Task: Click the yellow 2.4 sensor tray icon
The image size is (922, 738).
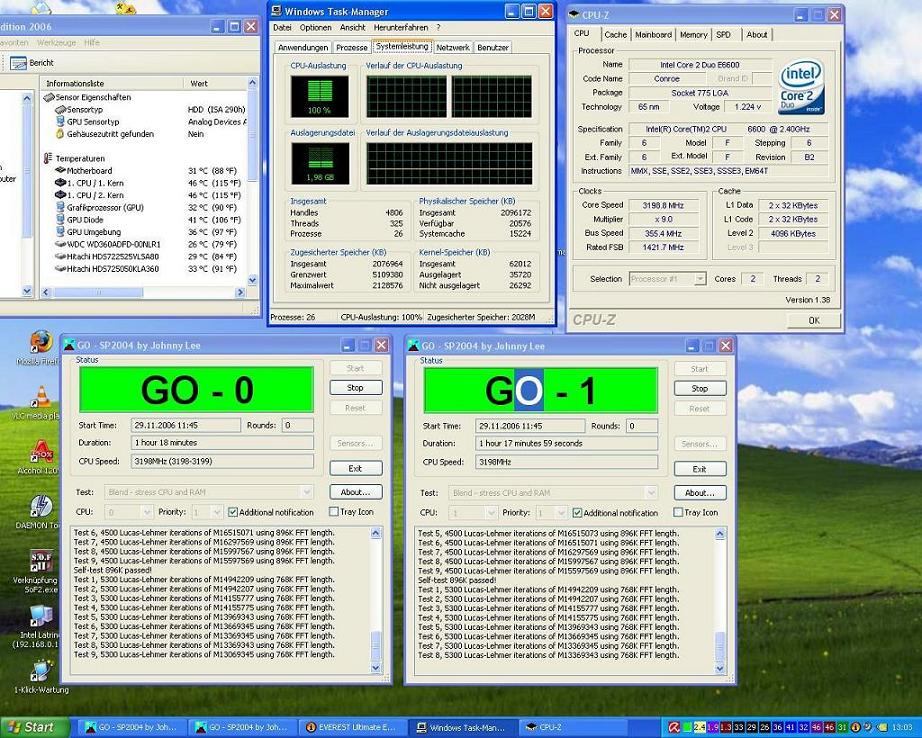Action: [x=699, y=727]
